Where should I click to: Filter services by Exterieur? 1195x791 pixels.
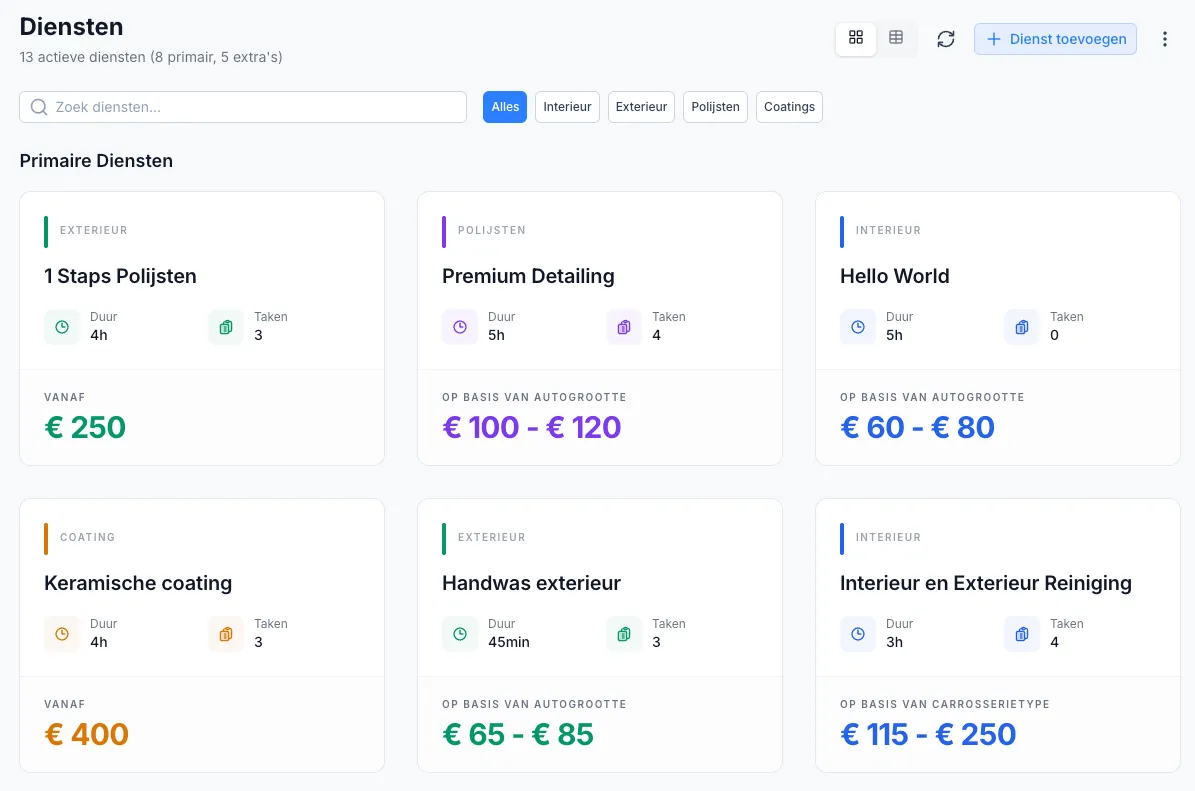click(x=641, y=107)
